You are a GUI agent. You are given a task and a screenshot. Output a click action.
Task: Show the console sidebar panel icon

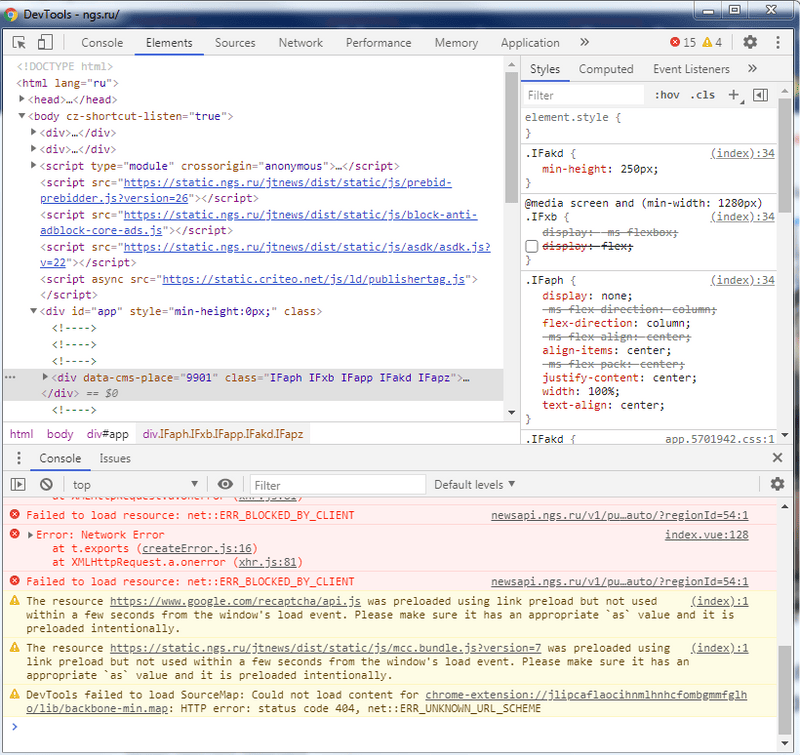pos(18,485)
